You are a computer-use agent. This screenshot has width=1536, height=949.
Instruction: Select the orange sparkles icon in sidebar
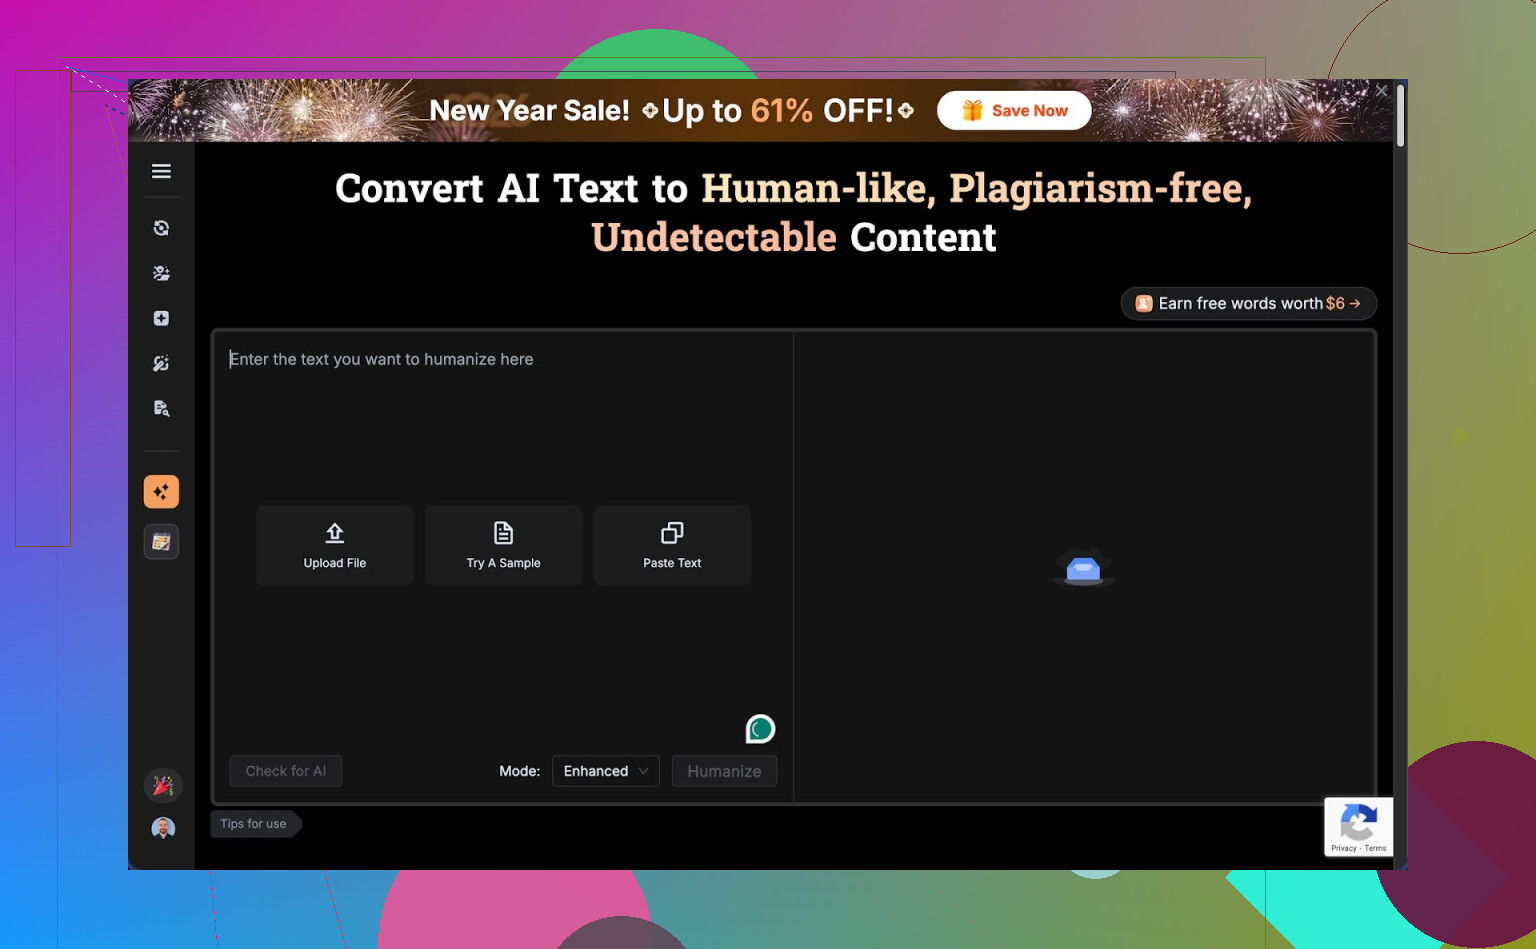pyautogui.click(x=161, y=492)
